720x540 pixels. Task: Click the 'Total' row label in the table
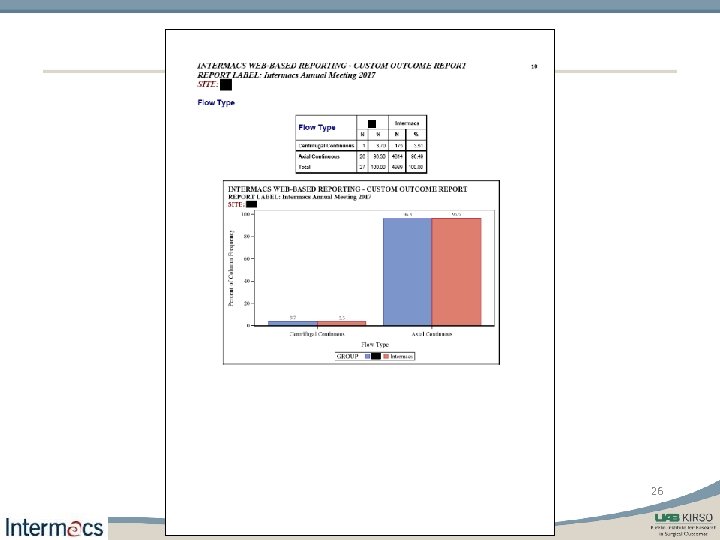pyautogui.click(x=304, y=167)
